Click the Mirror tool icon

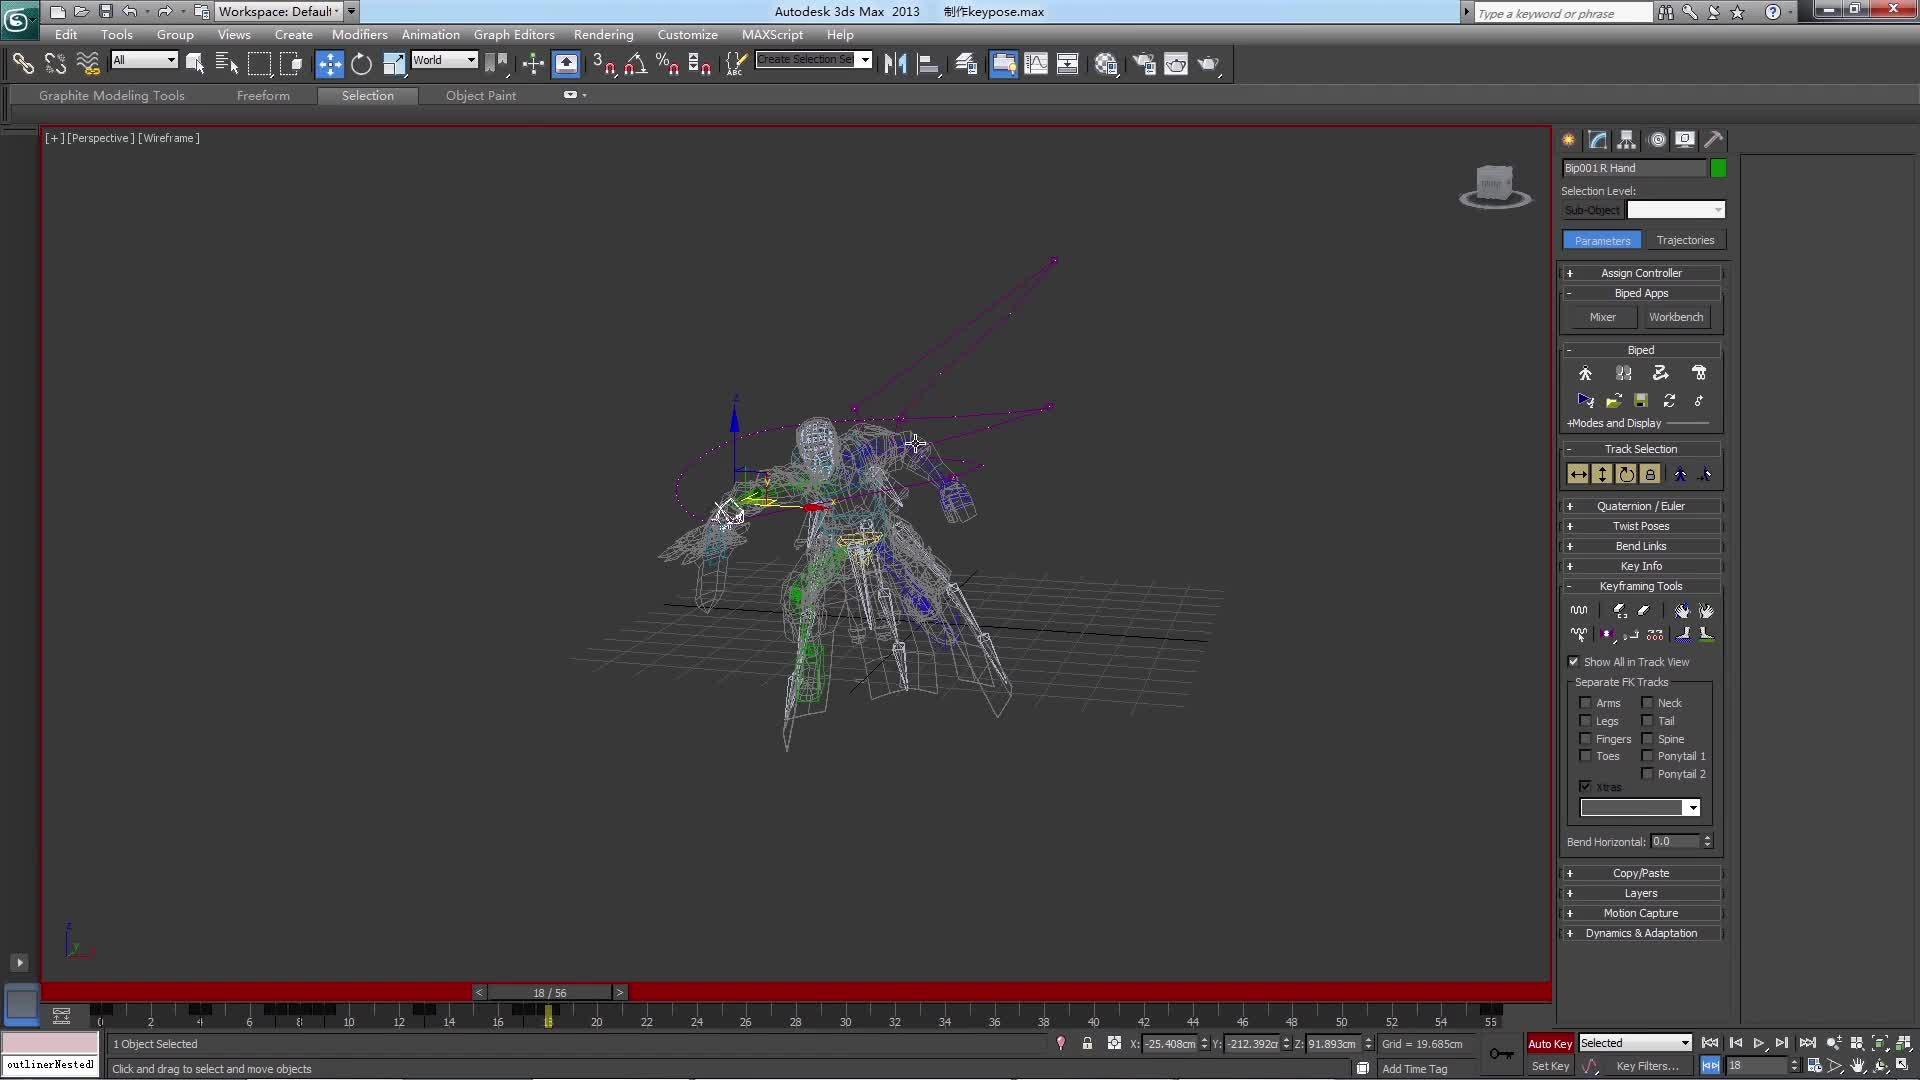895,64
